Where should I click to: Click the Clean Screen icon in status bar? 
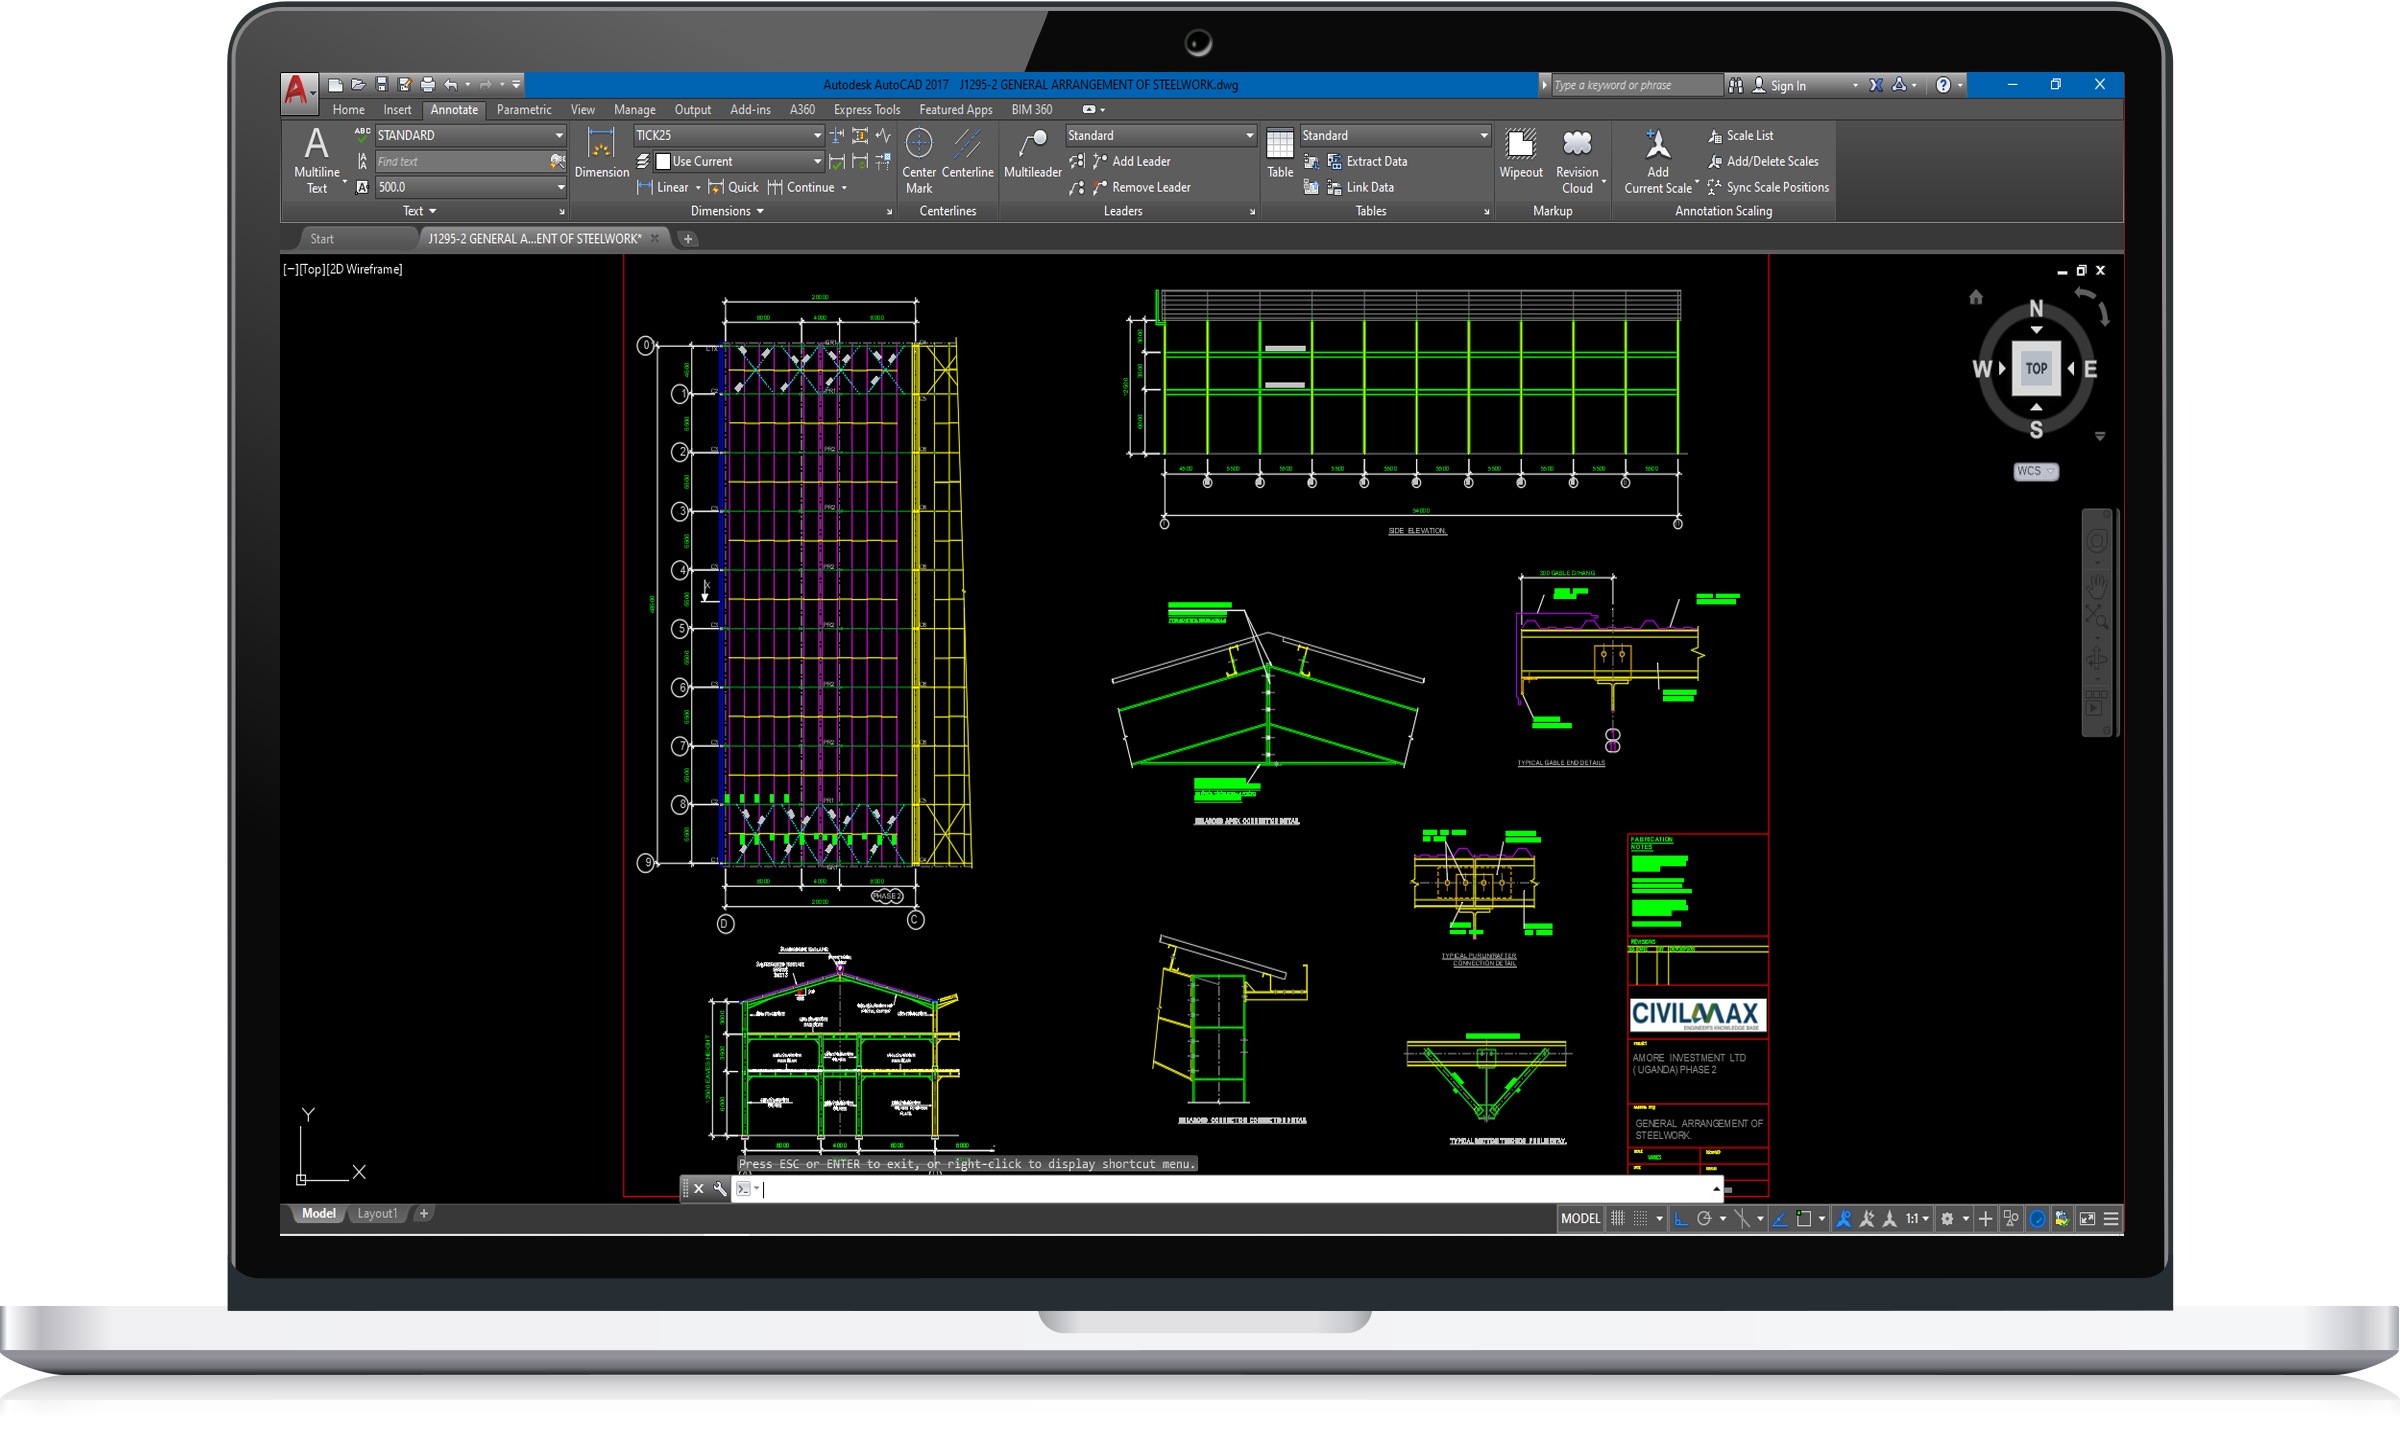point(2087,1218)
